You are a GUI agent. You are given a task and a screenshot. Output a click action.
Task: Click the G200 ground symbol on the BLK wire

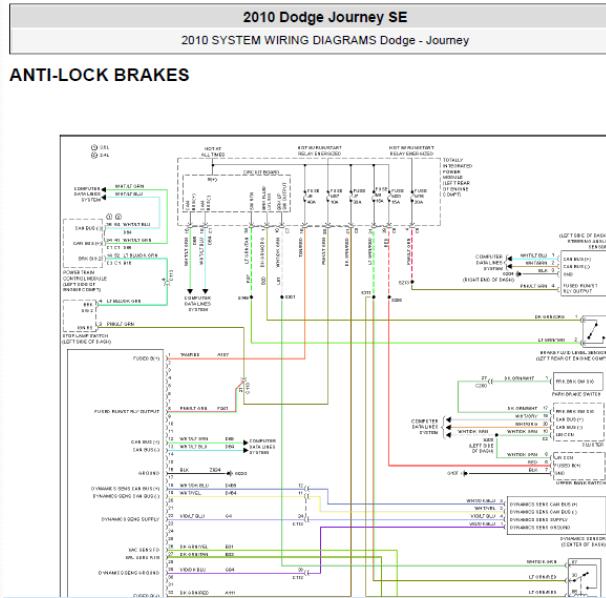pos(230,473)
